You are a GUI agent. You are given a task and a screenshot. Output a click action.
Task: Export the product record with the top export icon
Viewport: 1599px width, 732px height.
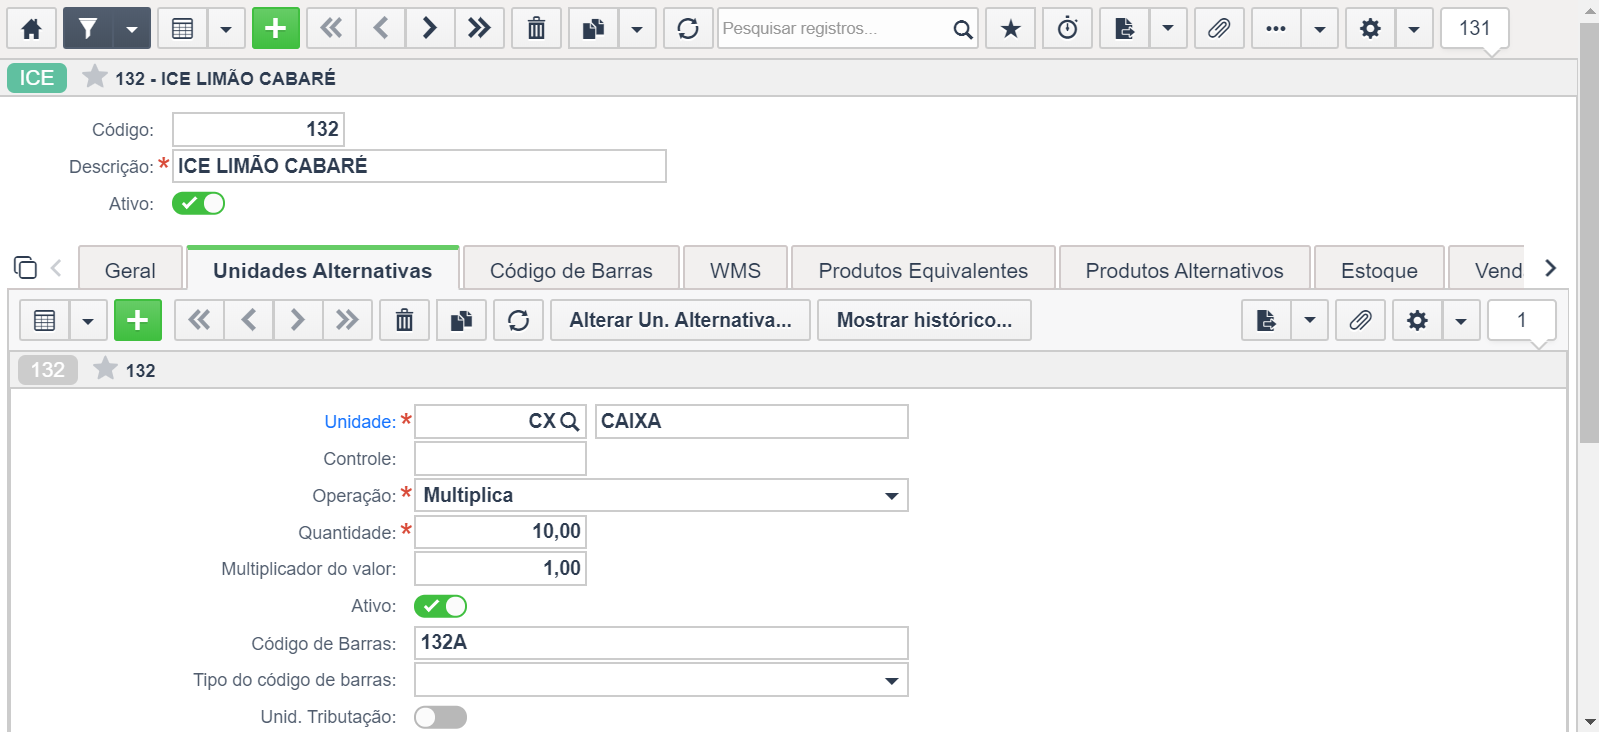point(1124,28)
